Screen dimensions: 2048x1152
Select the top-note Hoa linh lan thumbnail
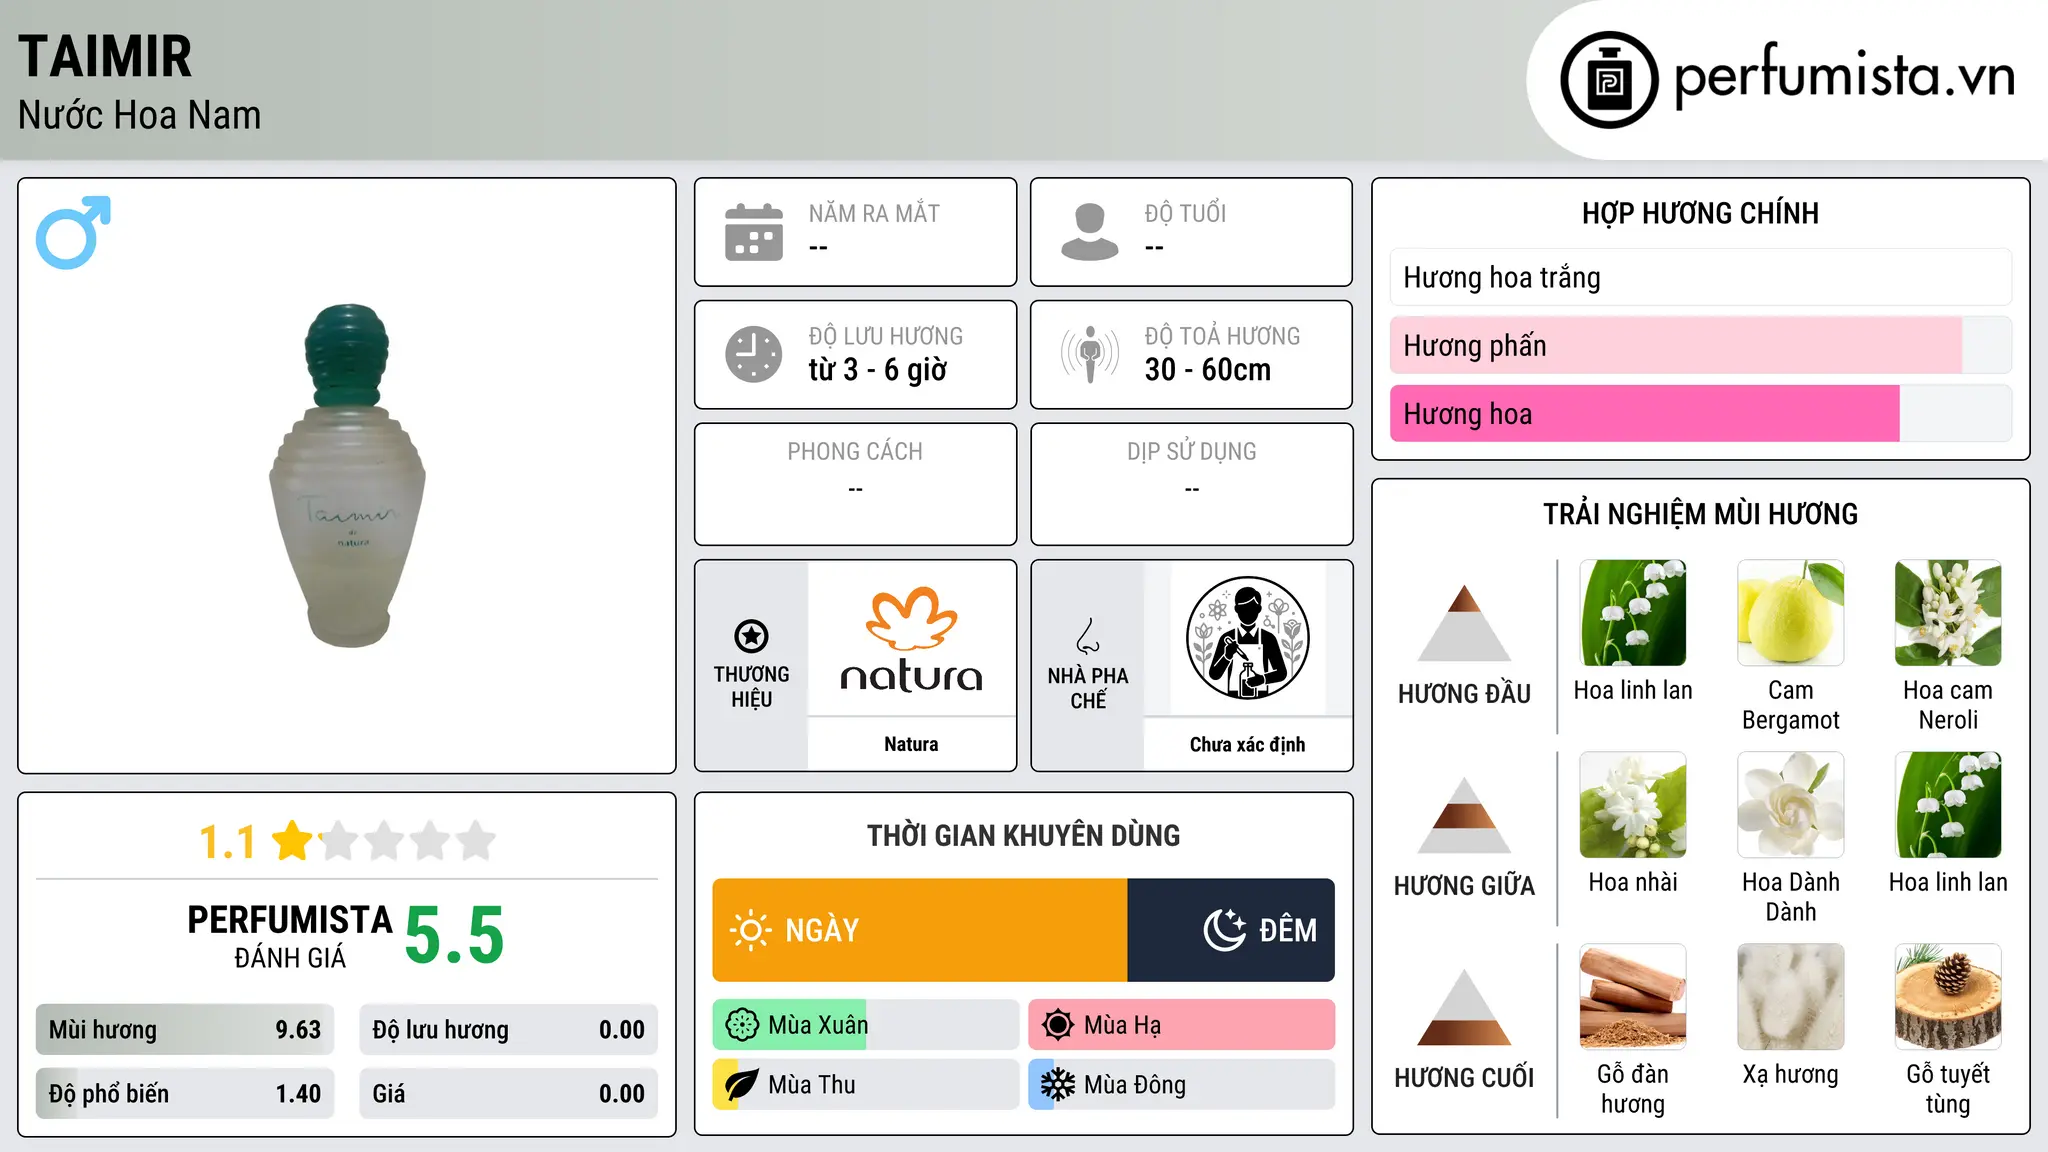[x=1633, y=613]
